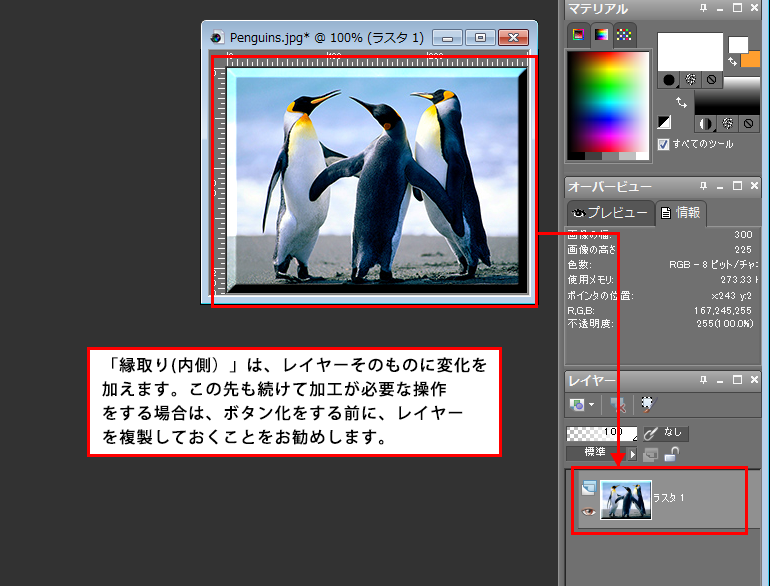Close the オーバービュー palette
Screen dimensions: 770x586
pos(754,186)
